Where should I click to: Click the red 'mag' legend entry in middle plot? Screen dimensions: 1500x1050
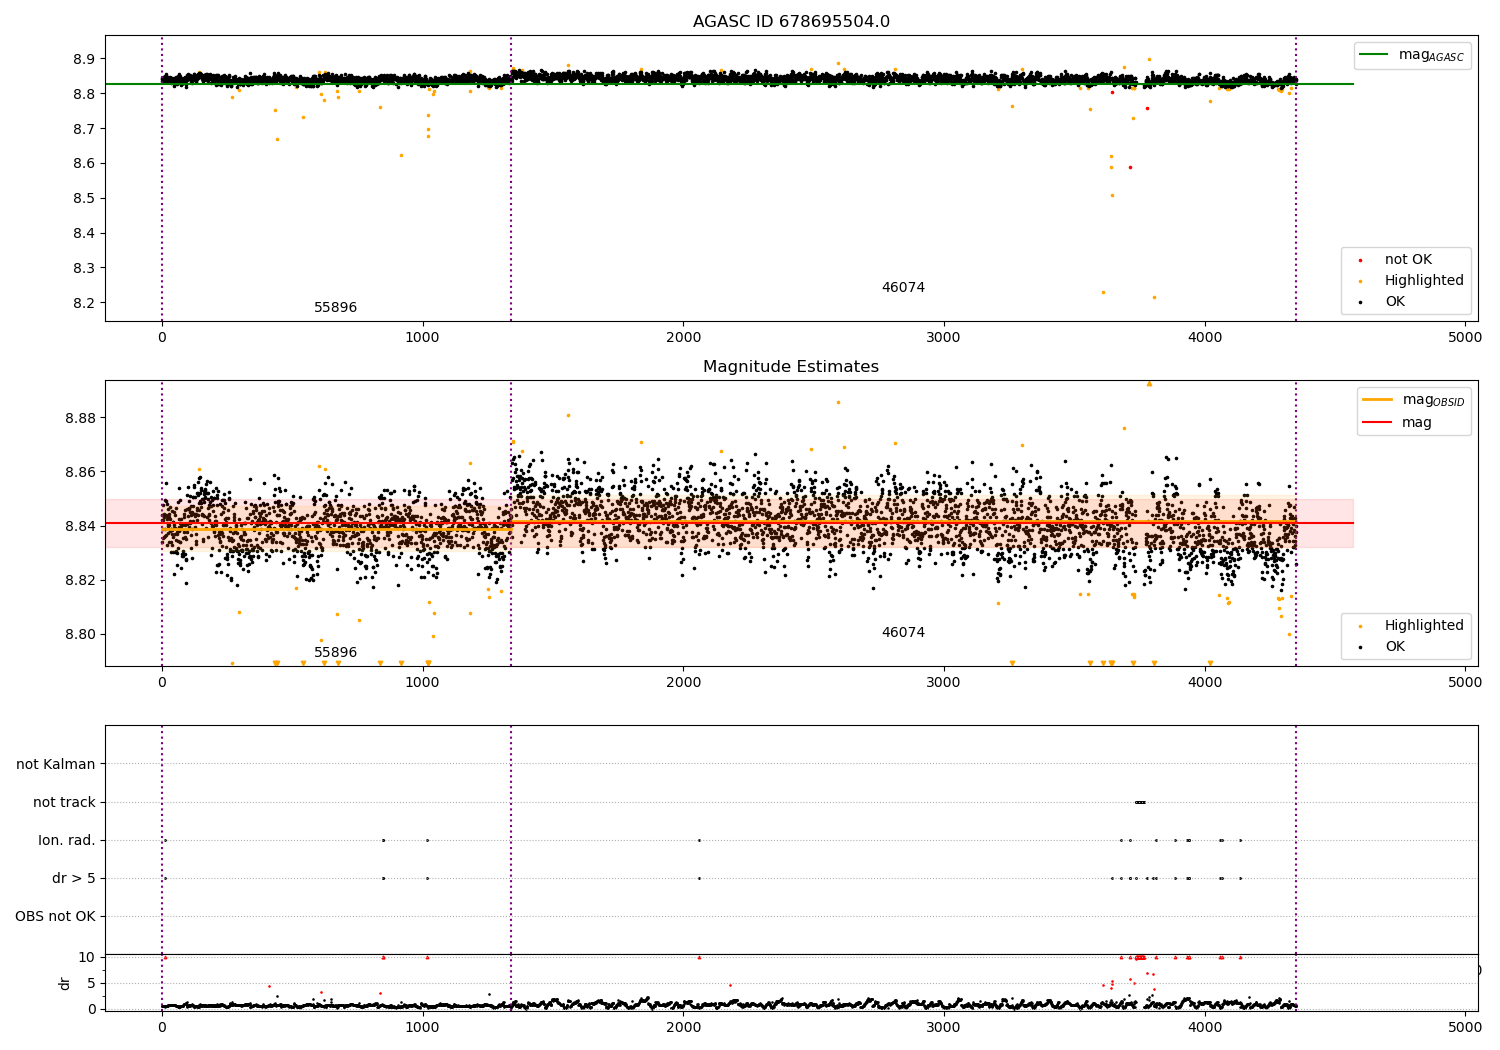point(1397,423)
